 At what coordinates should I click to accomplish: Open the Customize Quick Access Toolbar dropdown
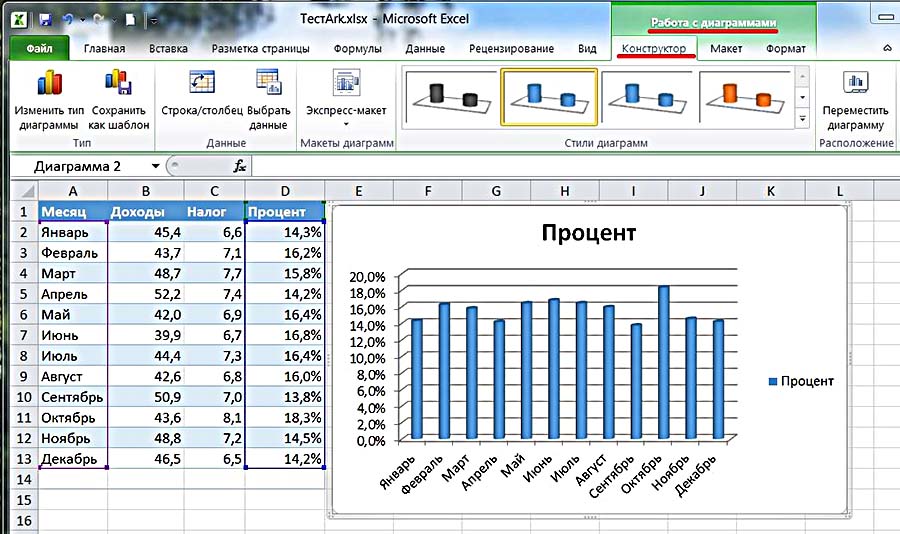pos(154,21)
